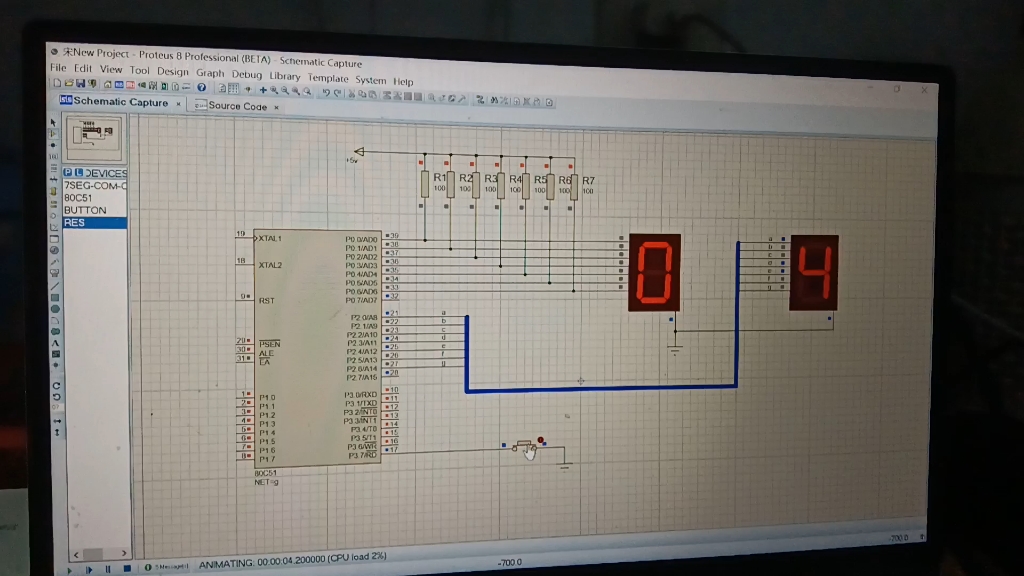Select the 2D Circle drawing tool
The height and width of the screenshot is (576, 1024).
[55, 309]
